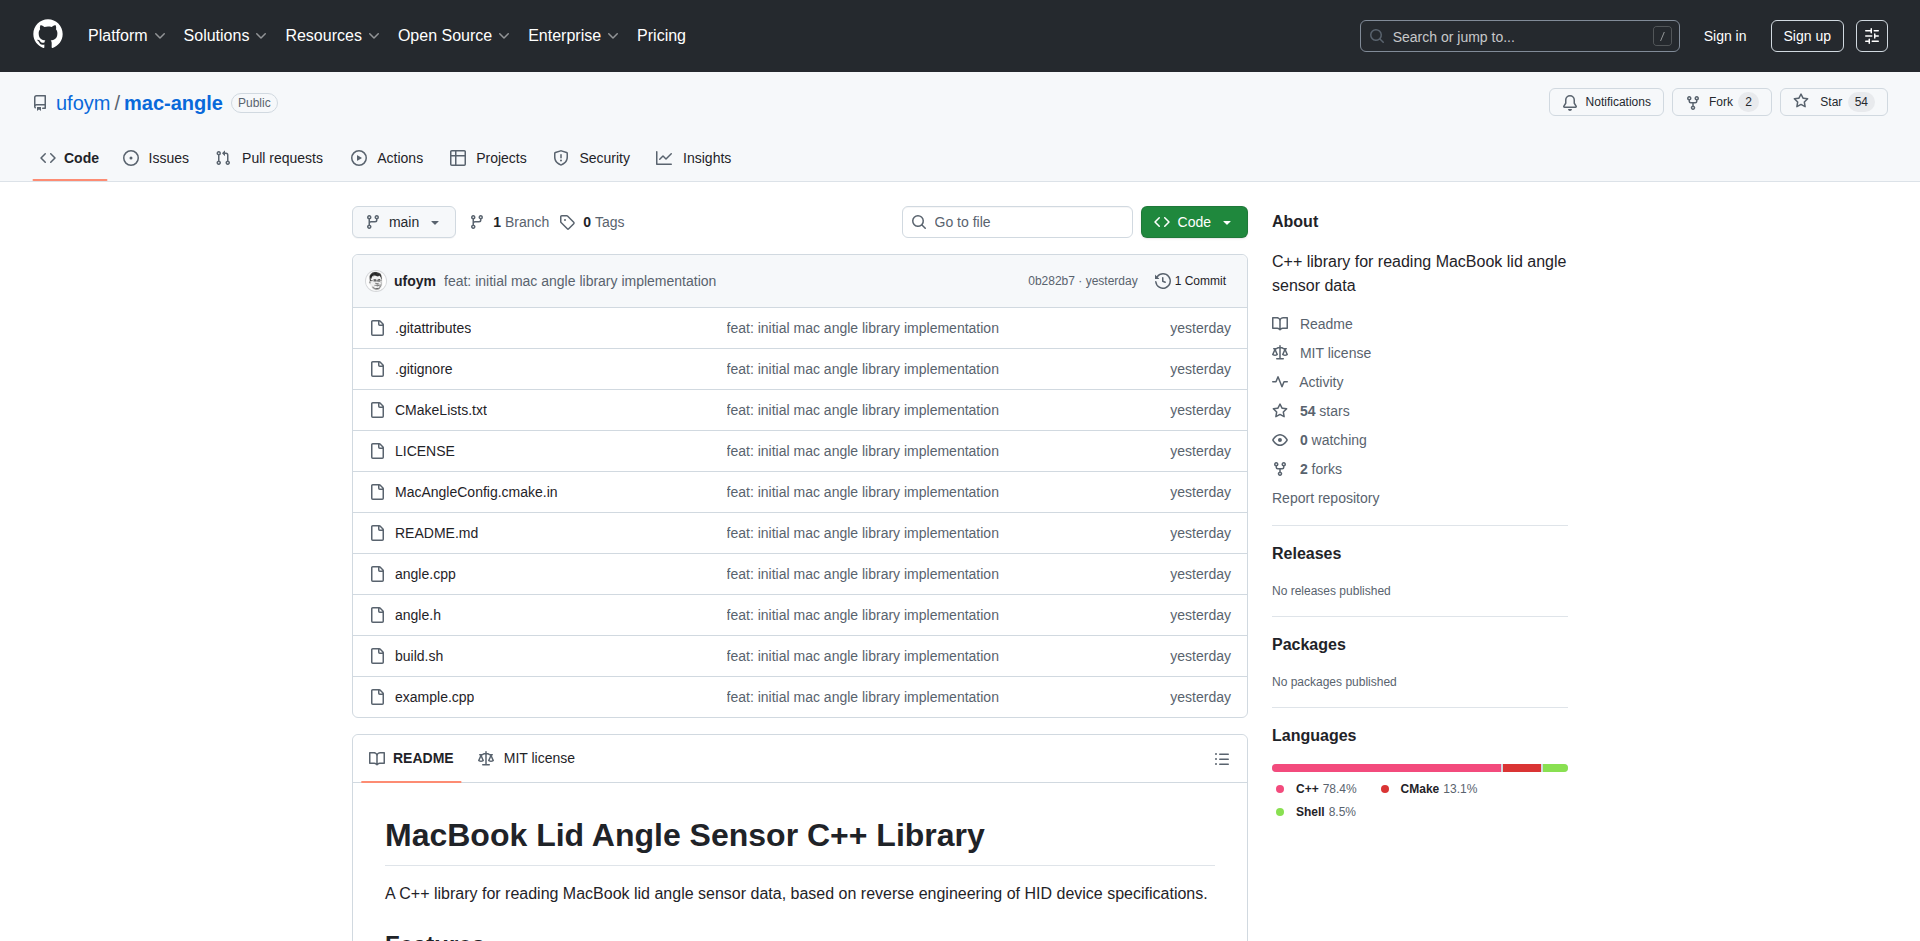The width and height of the screenshot is (1920, 941).
Task: Click the Notifications button
Action: click(x=1606, y=102)
